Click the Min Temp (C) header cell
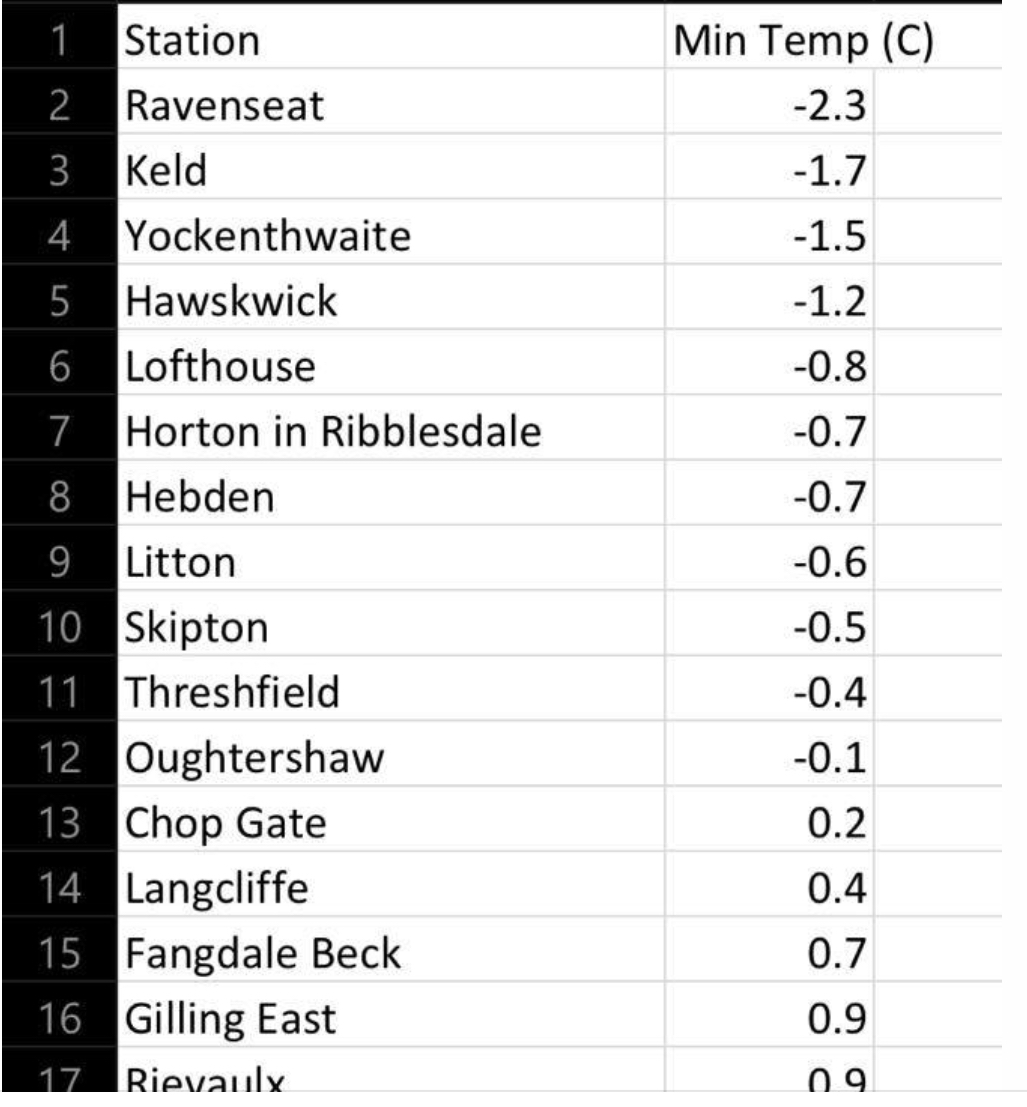 [806, 42]
